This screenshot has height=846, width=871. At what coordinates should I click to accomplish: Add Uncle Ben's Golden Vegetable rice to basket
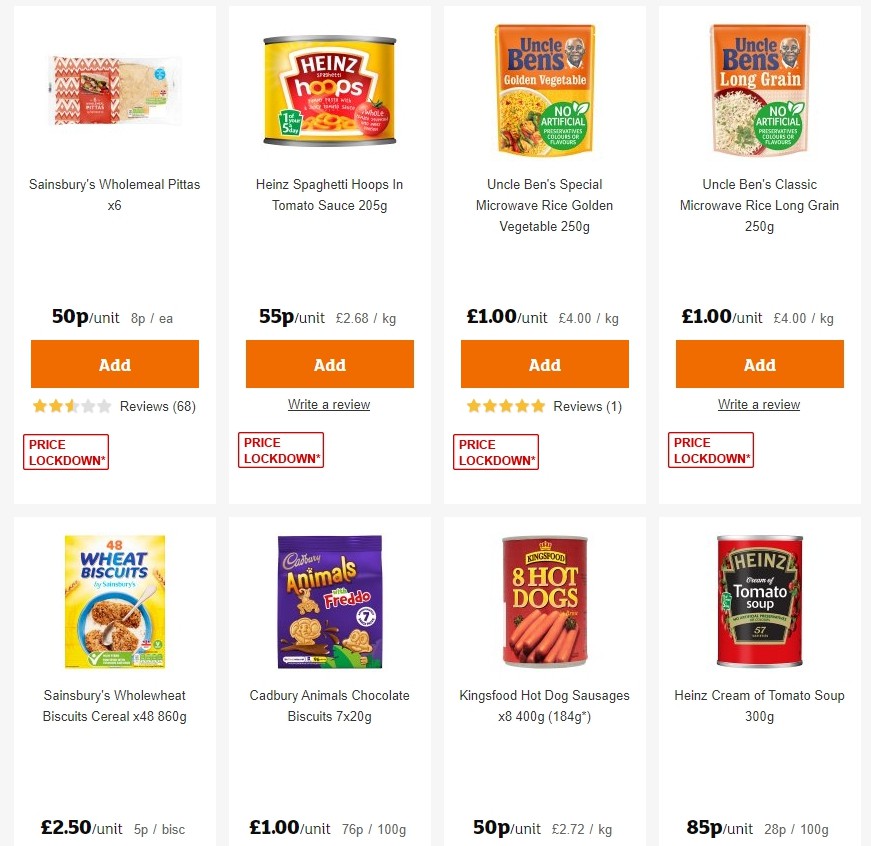[x=544, y=364]
